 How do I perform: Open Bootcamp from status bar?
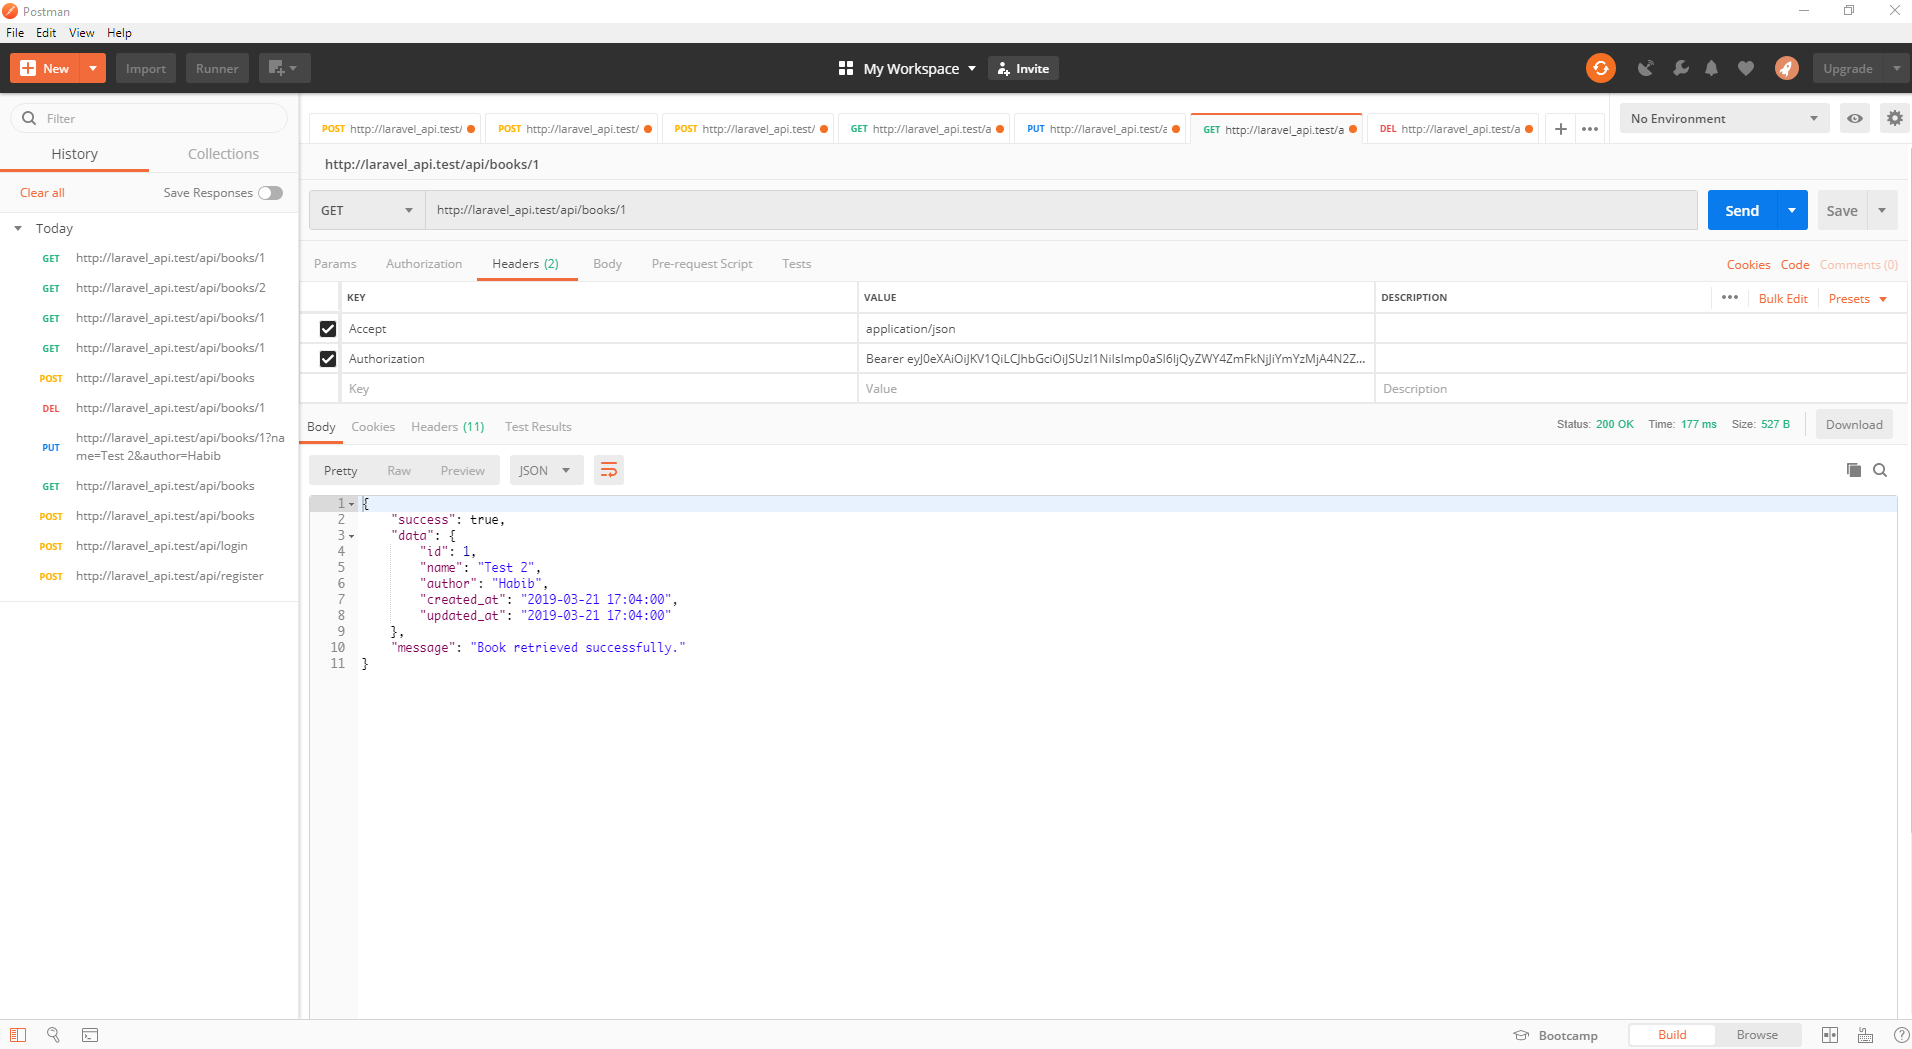click(x=1556, y=1035)
